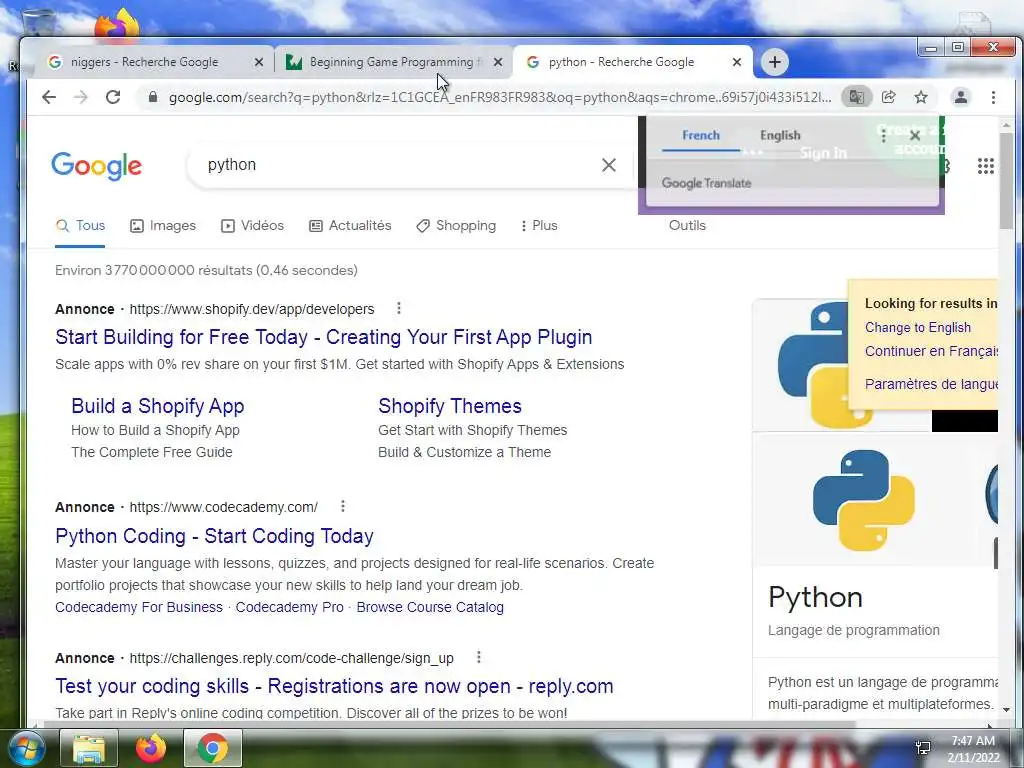Switch to Shopping results

coord(456,225)
